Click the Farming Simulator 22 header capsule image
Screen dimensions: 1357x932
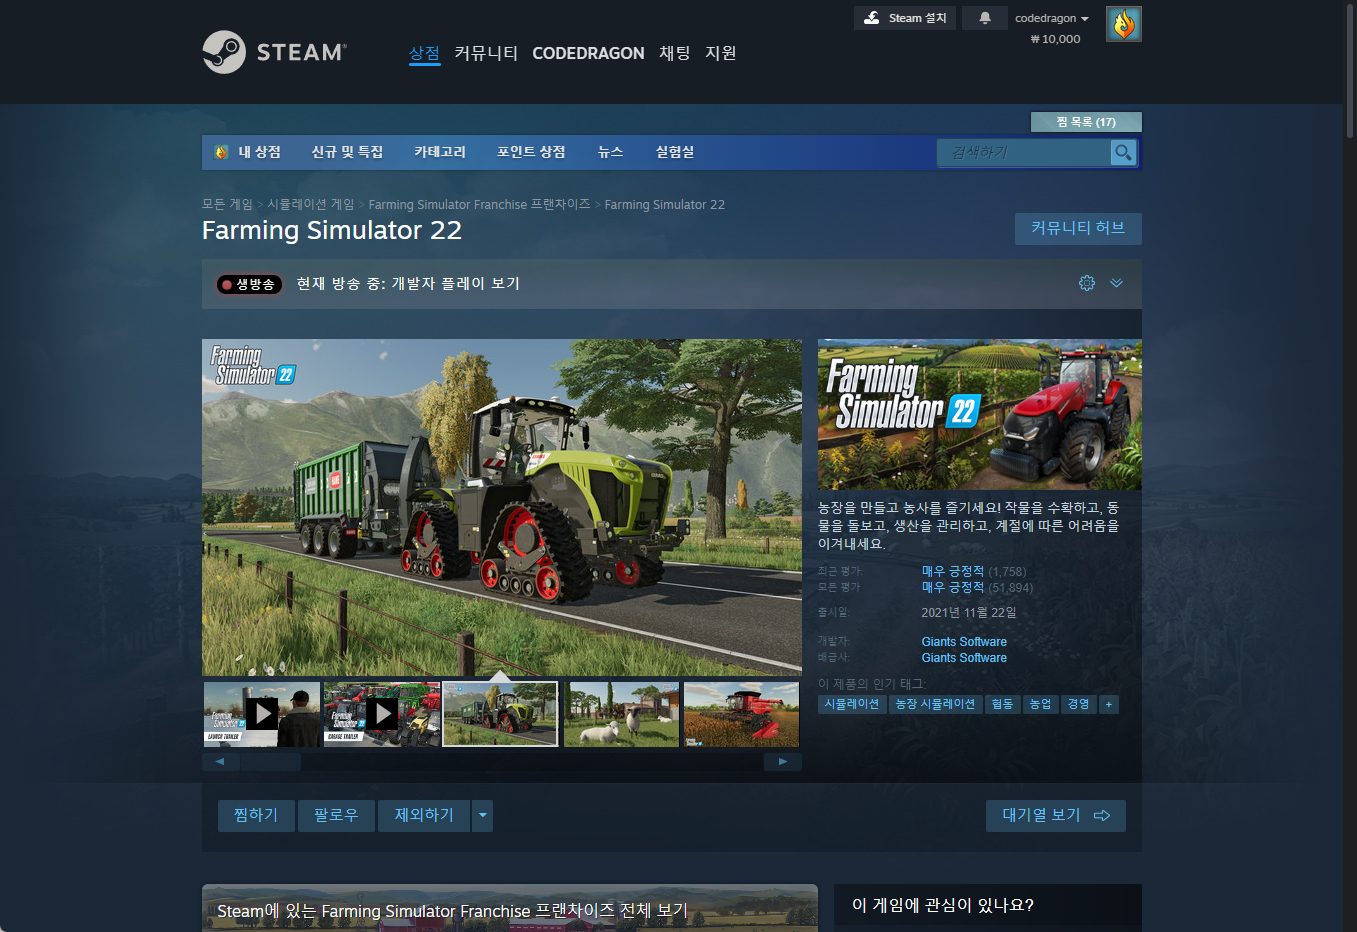point(980,414)
